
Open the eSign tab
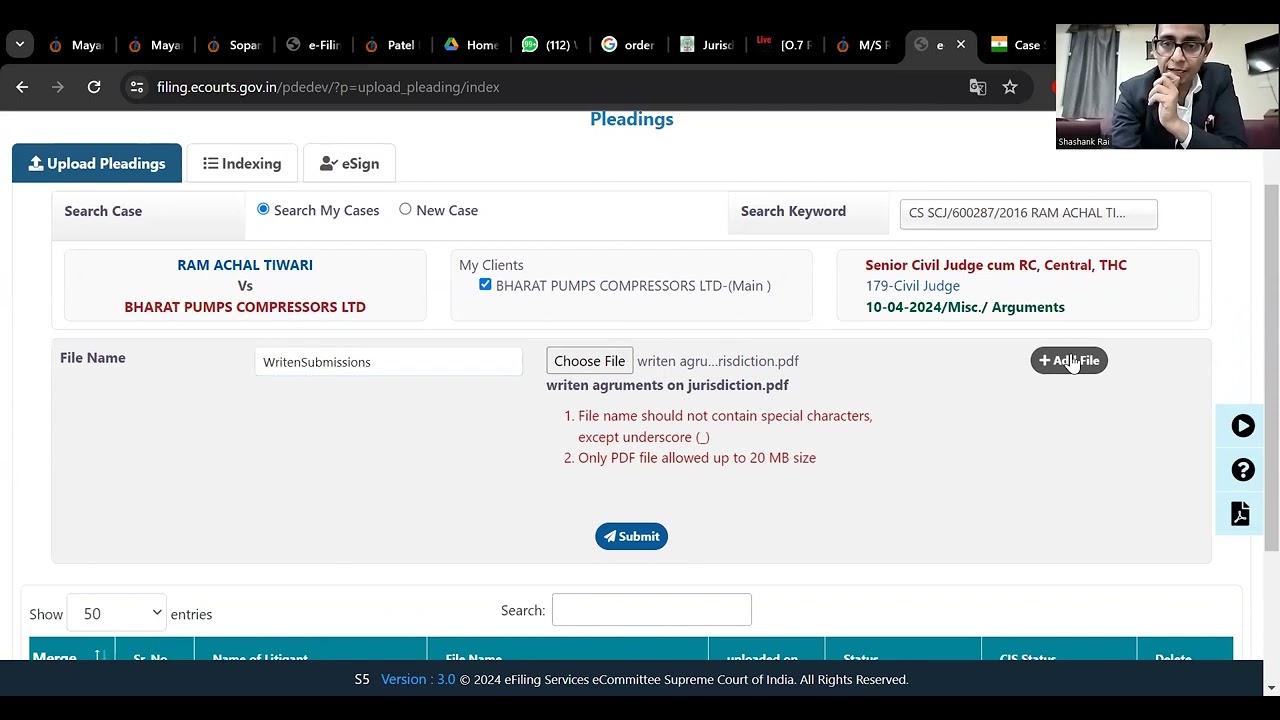coord(349,163)
